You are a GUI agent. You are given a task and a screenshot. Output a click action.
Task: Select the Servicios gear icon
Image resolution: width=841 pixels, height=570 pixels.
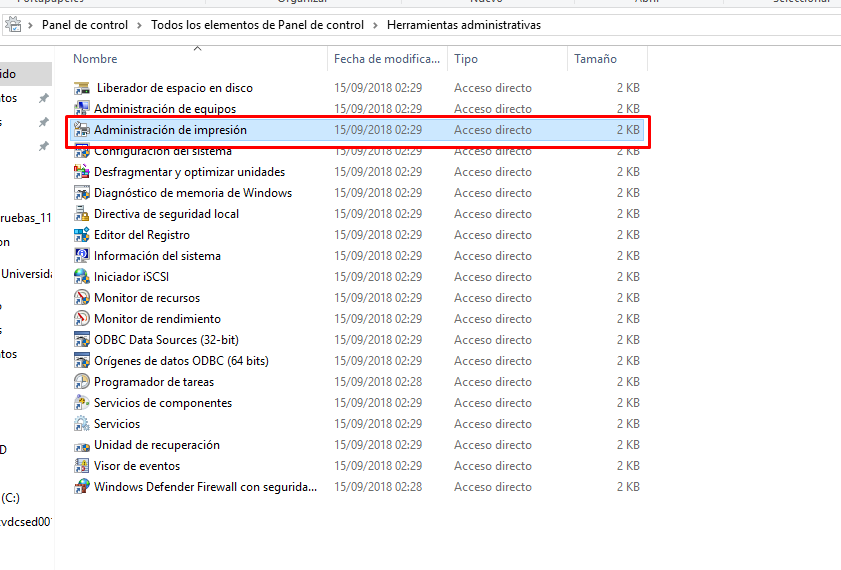coord(82,424)
